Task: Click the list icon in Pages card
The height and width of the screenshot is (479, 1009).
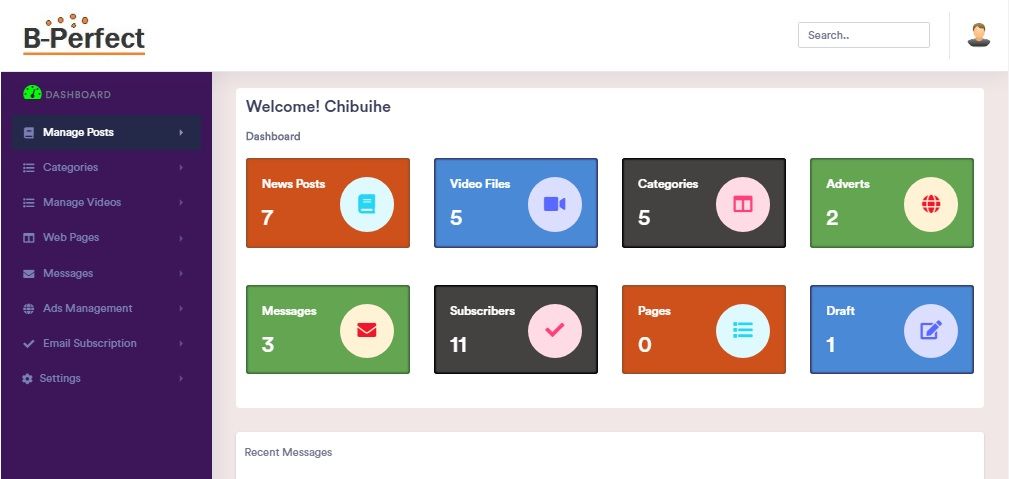Action: [743, 331]
